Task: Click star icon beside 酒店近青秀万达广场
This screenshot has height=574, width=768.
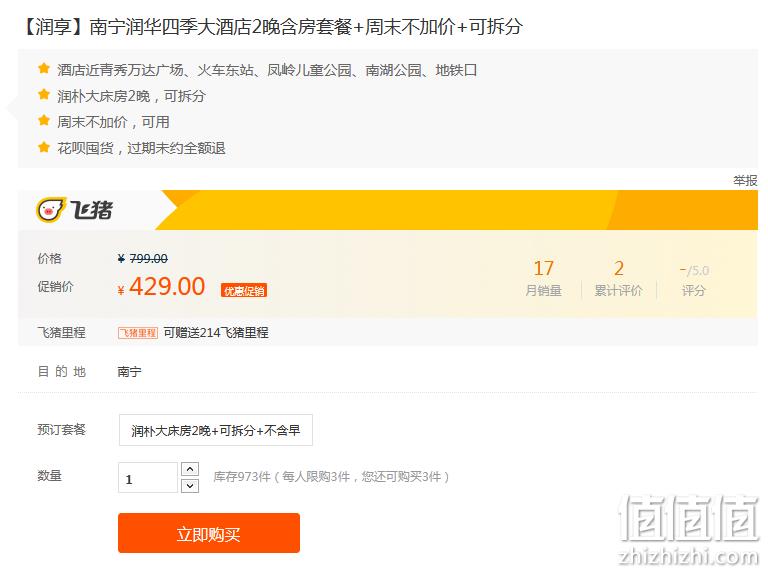Action: [44, 68]
